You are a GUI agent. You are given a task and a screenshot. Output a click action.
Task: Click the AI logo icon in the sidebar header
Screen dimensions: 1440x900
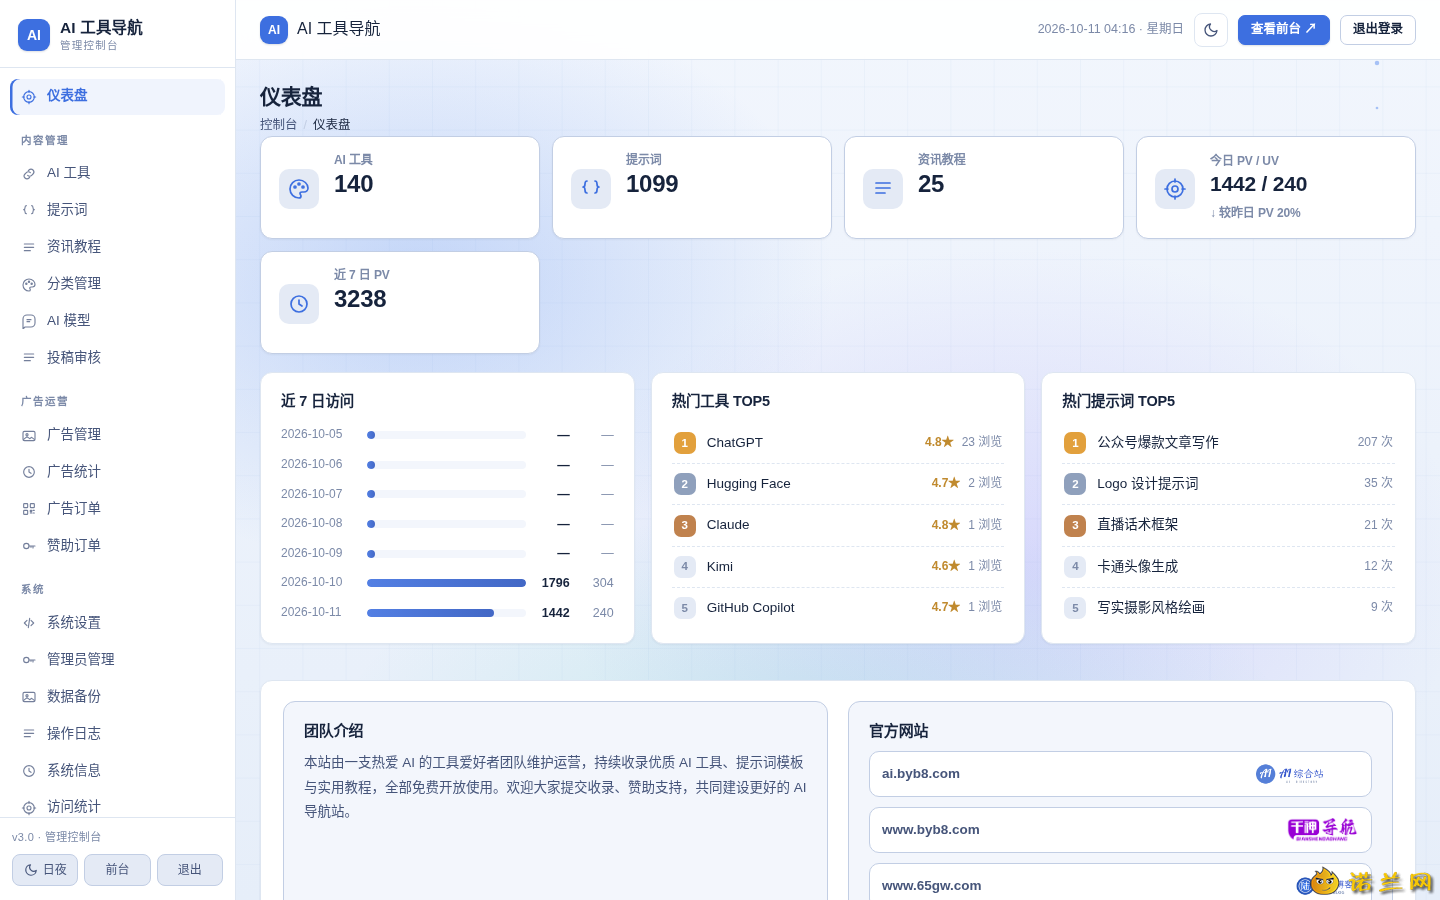34,35
